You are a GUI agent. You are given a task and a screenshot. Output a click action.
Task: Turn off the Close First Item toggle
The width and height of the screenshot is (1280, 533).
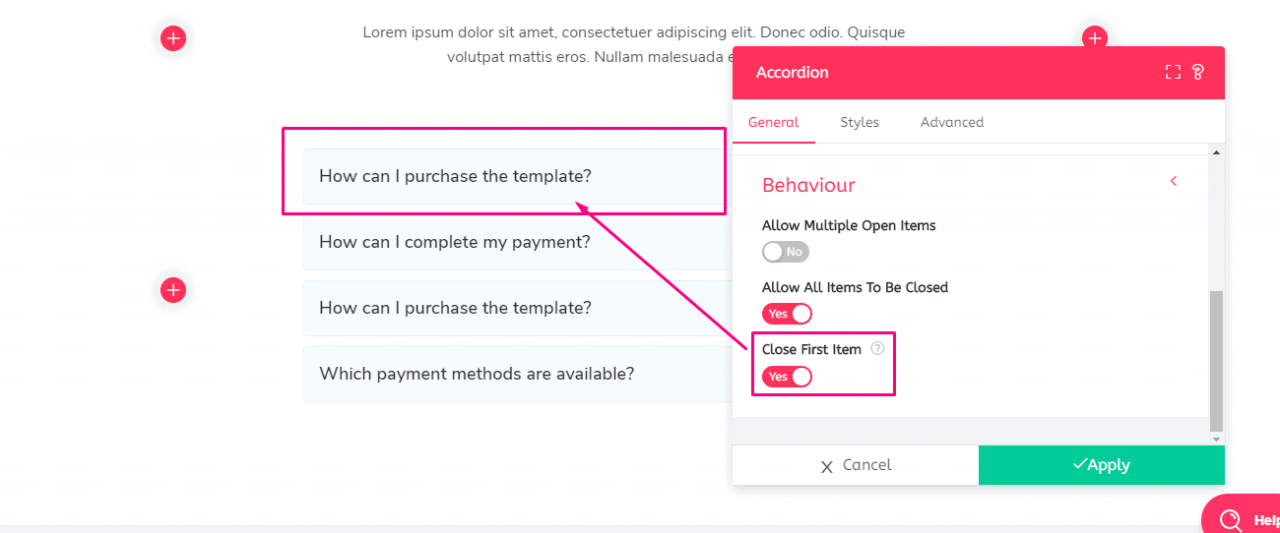pos(787,377)
